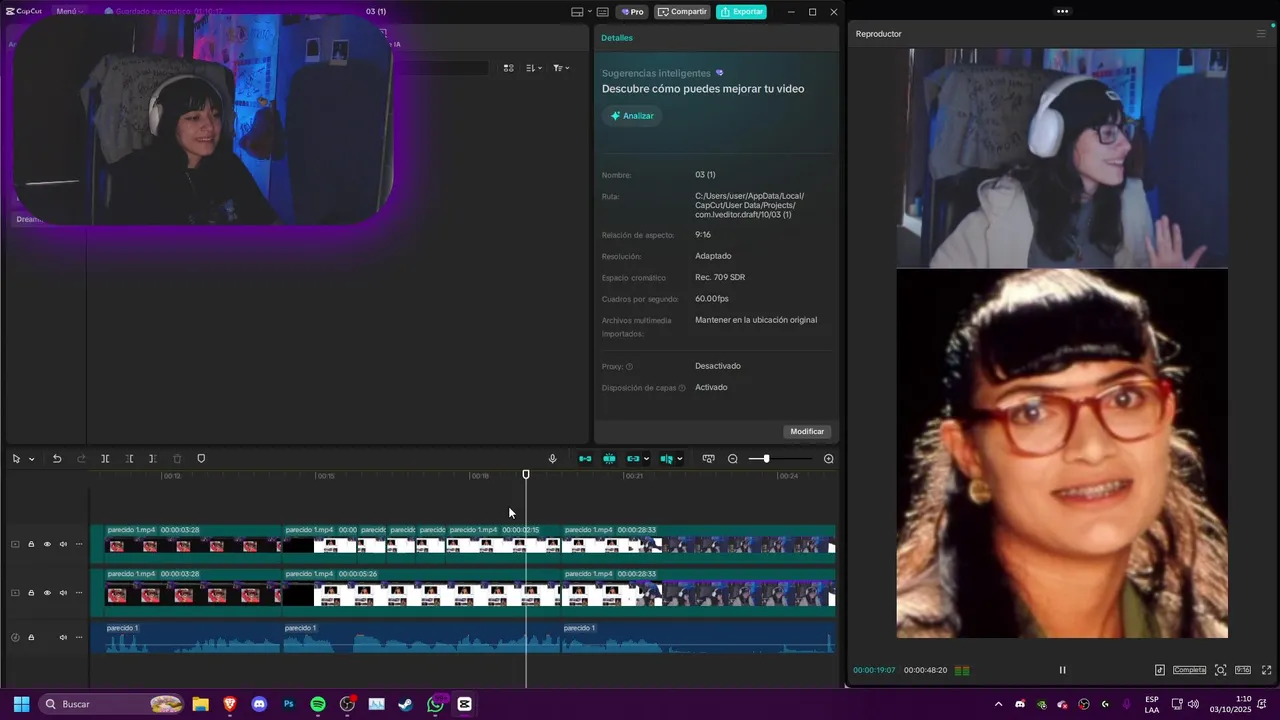1280x720 pixels.
Task: Open the selection tool dropdown arrow
Action: [31, 459]
